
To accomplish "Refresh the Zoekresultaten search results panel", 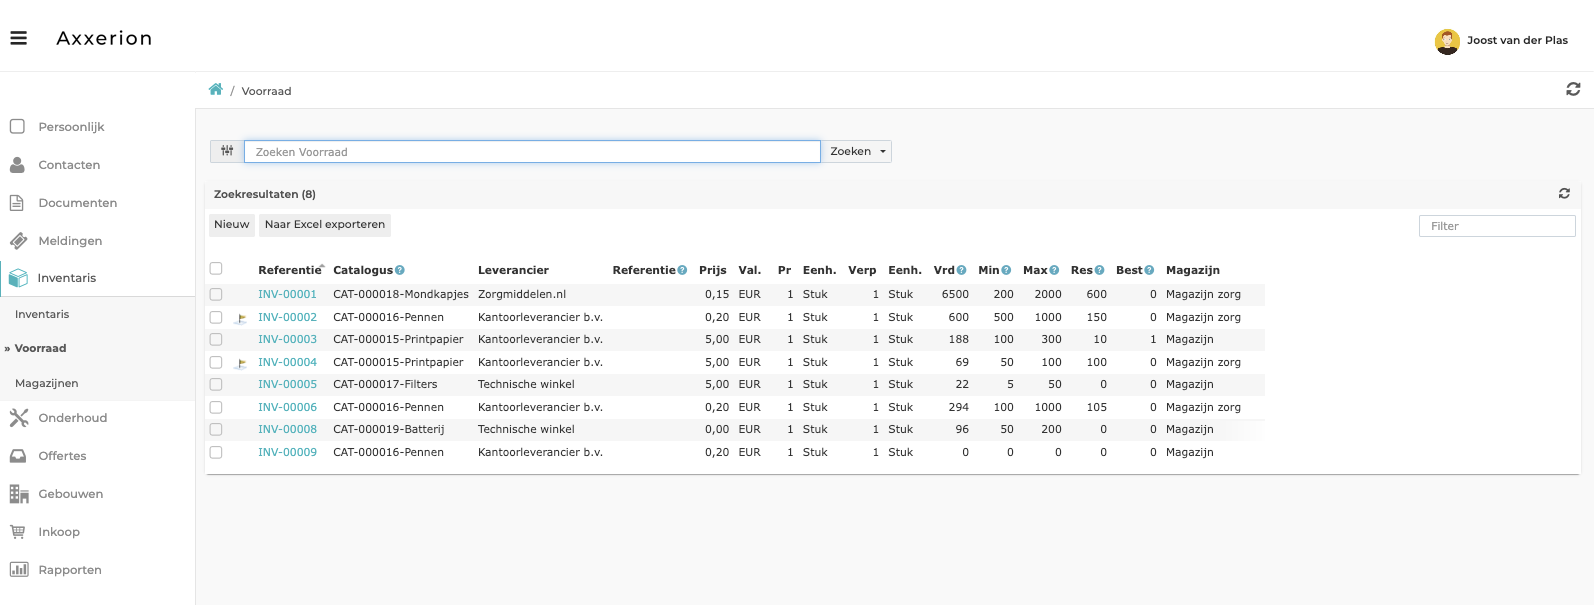I will coord(1564,194).
